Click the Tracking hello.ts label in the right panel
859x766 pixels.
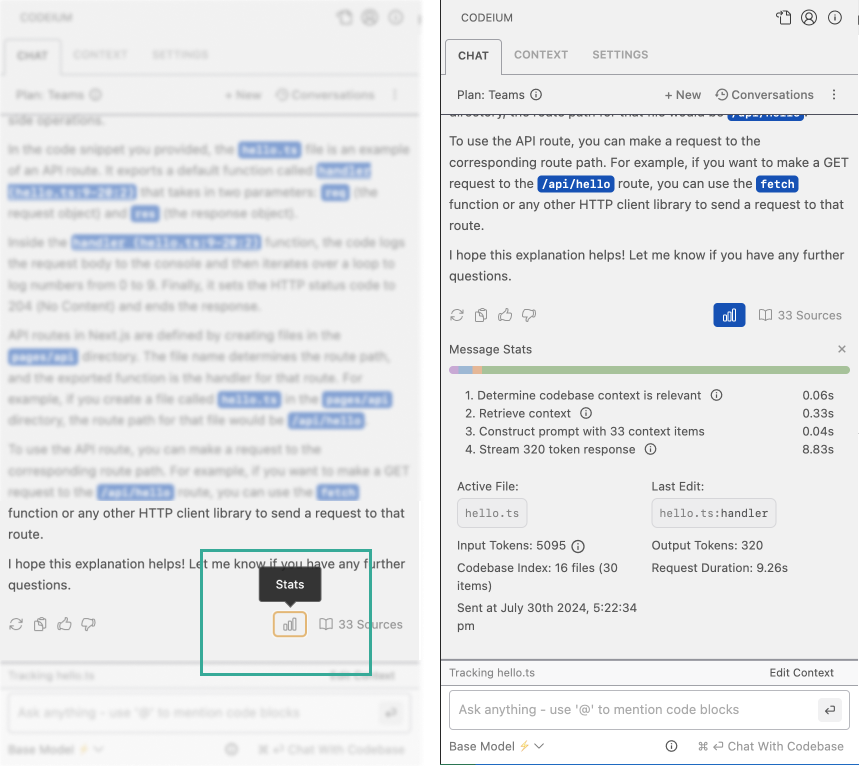tap(491, 672)
